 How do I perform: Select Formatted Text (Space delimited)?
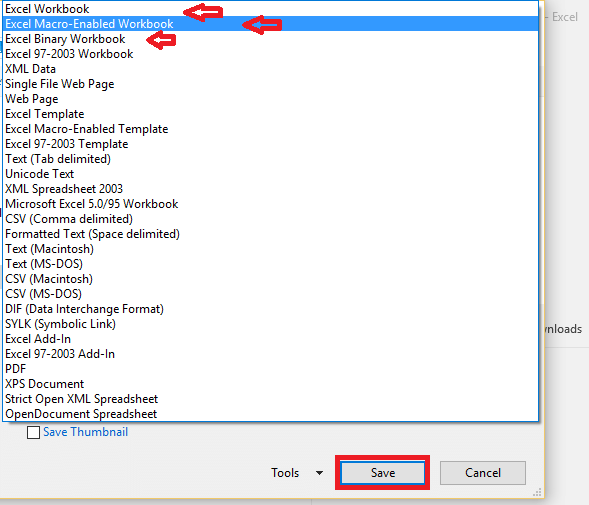270,234
